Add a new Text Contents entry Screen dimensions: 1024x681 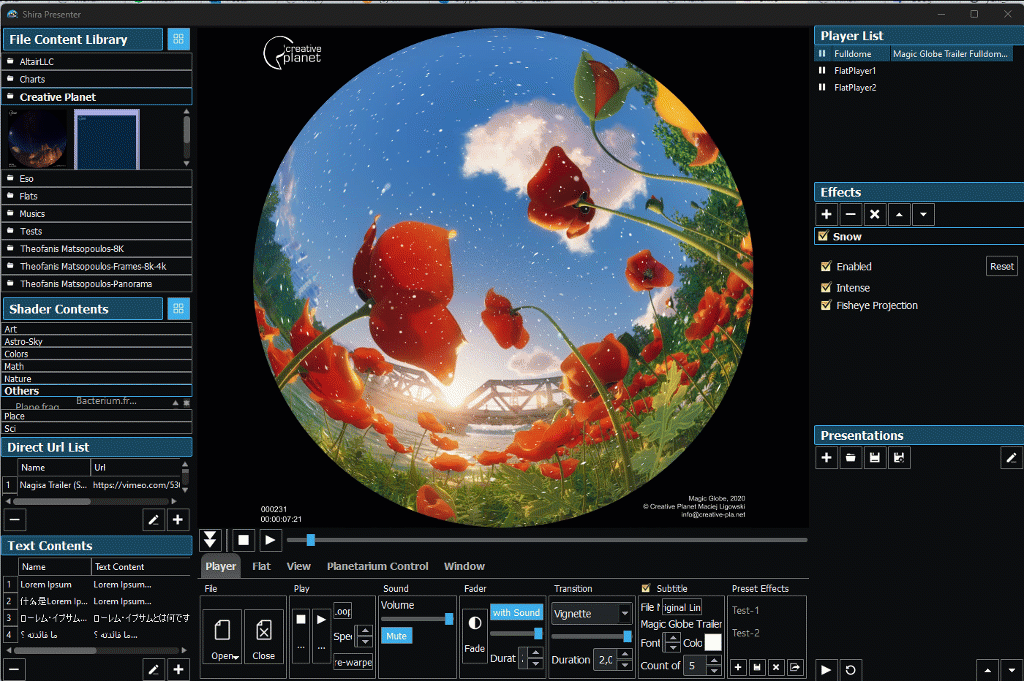pyautogui.click(x=178, y=669)
